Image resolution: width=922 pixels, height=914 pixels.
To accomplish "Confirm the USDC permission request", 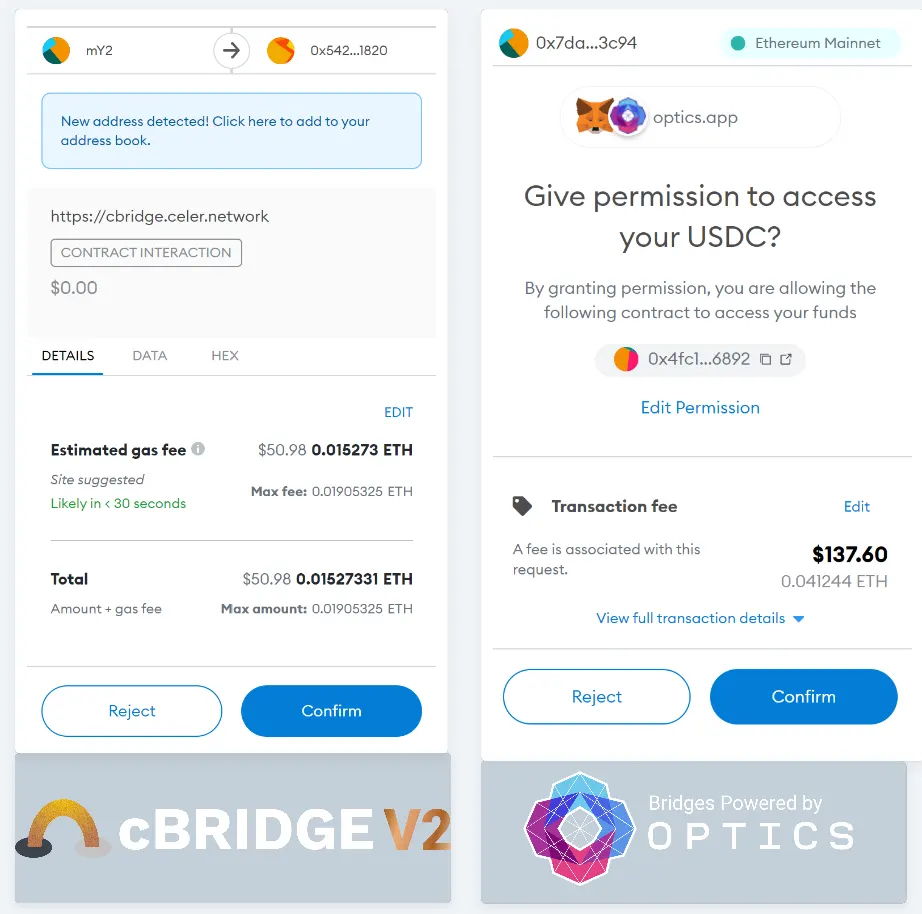I will (803, 697).
